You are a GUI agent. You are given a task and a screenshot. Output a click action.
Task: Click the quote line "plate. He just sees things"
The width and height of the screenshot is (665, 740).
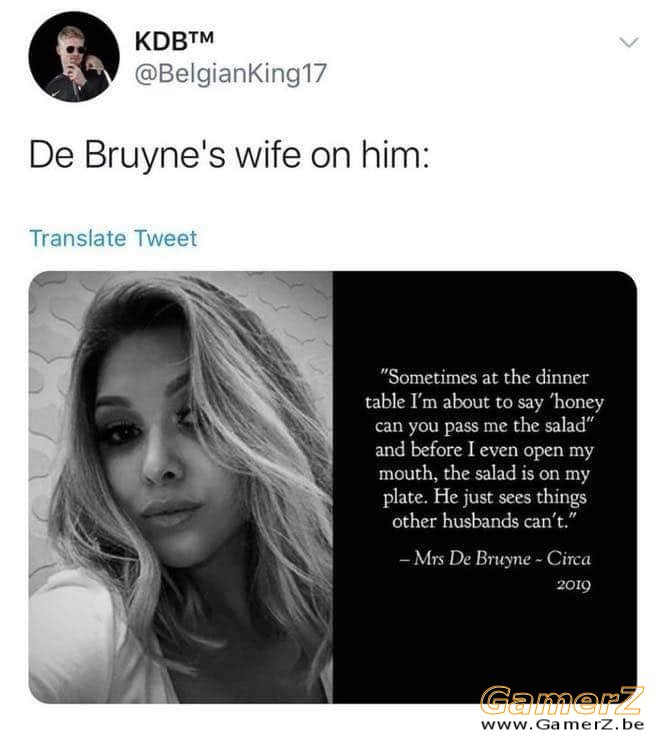(x=484, y=497)
